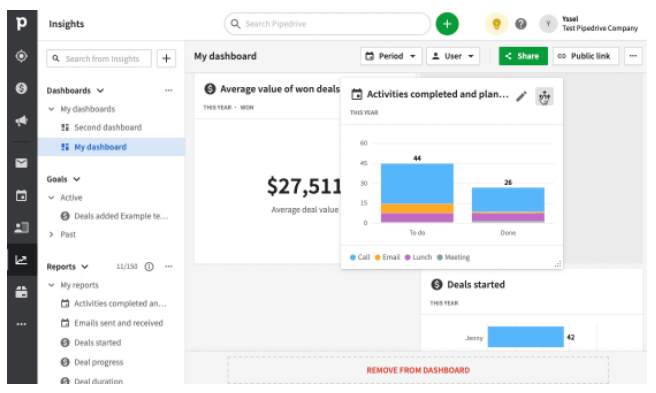Click the Deals started dollar icon

click(x=436, y=285)
